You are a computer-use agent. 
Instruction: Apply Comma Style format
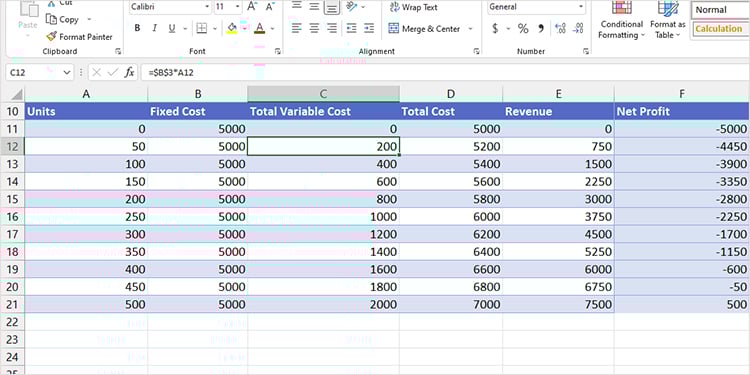541,29
